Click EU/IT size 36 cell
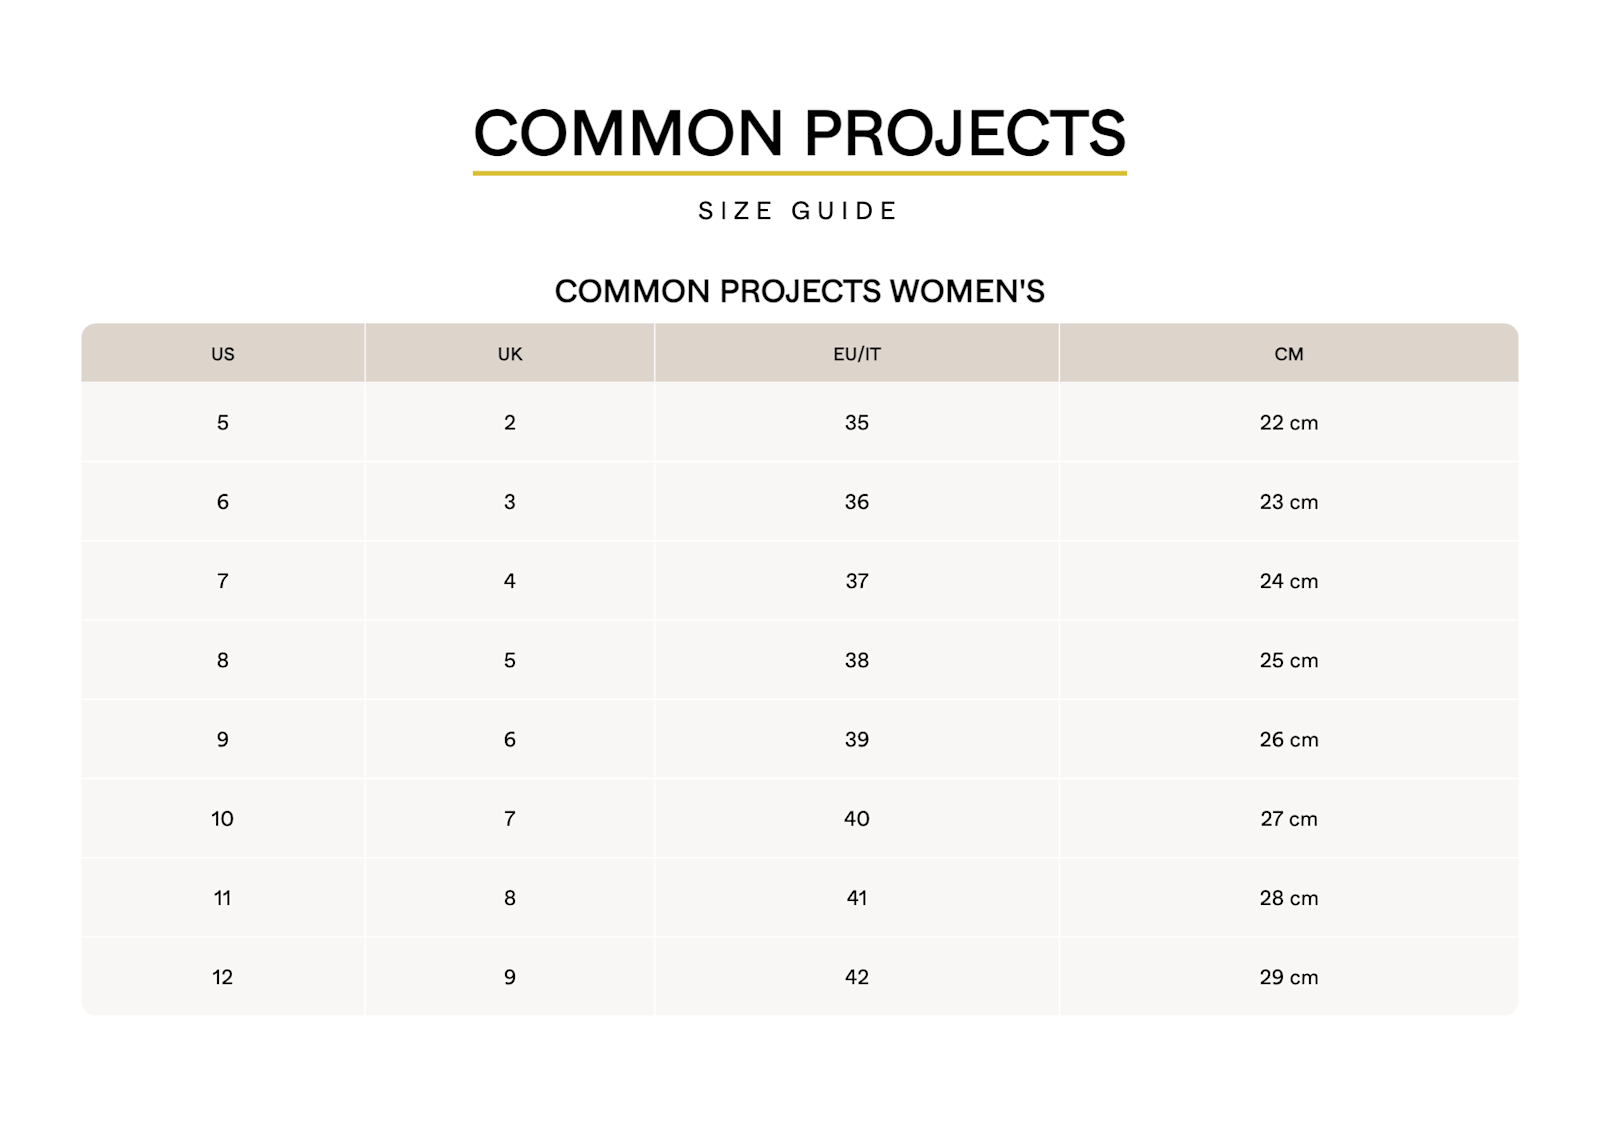This screenshot has width=1600, height=1122. coord(857,501)
